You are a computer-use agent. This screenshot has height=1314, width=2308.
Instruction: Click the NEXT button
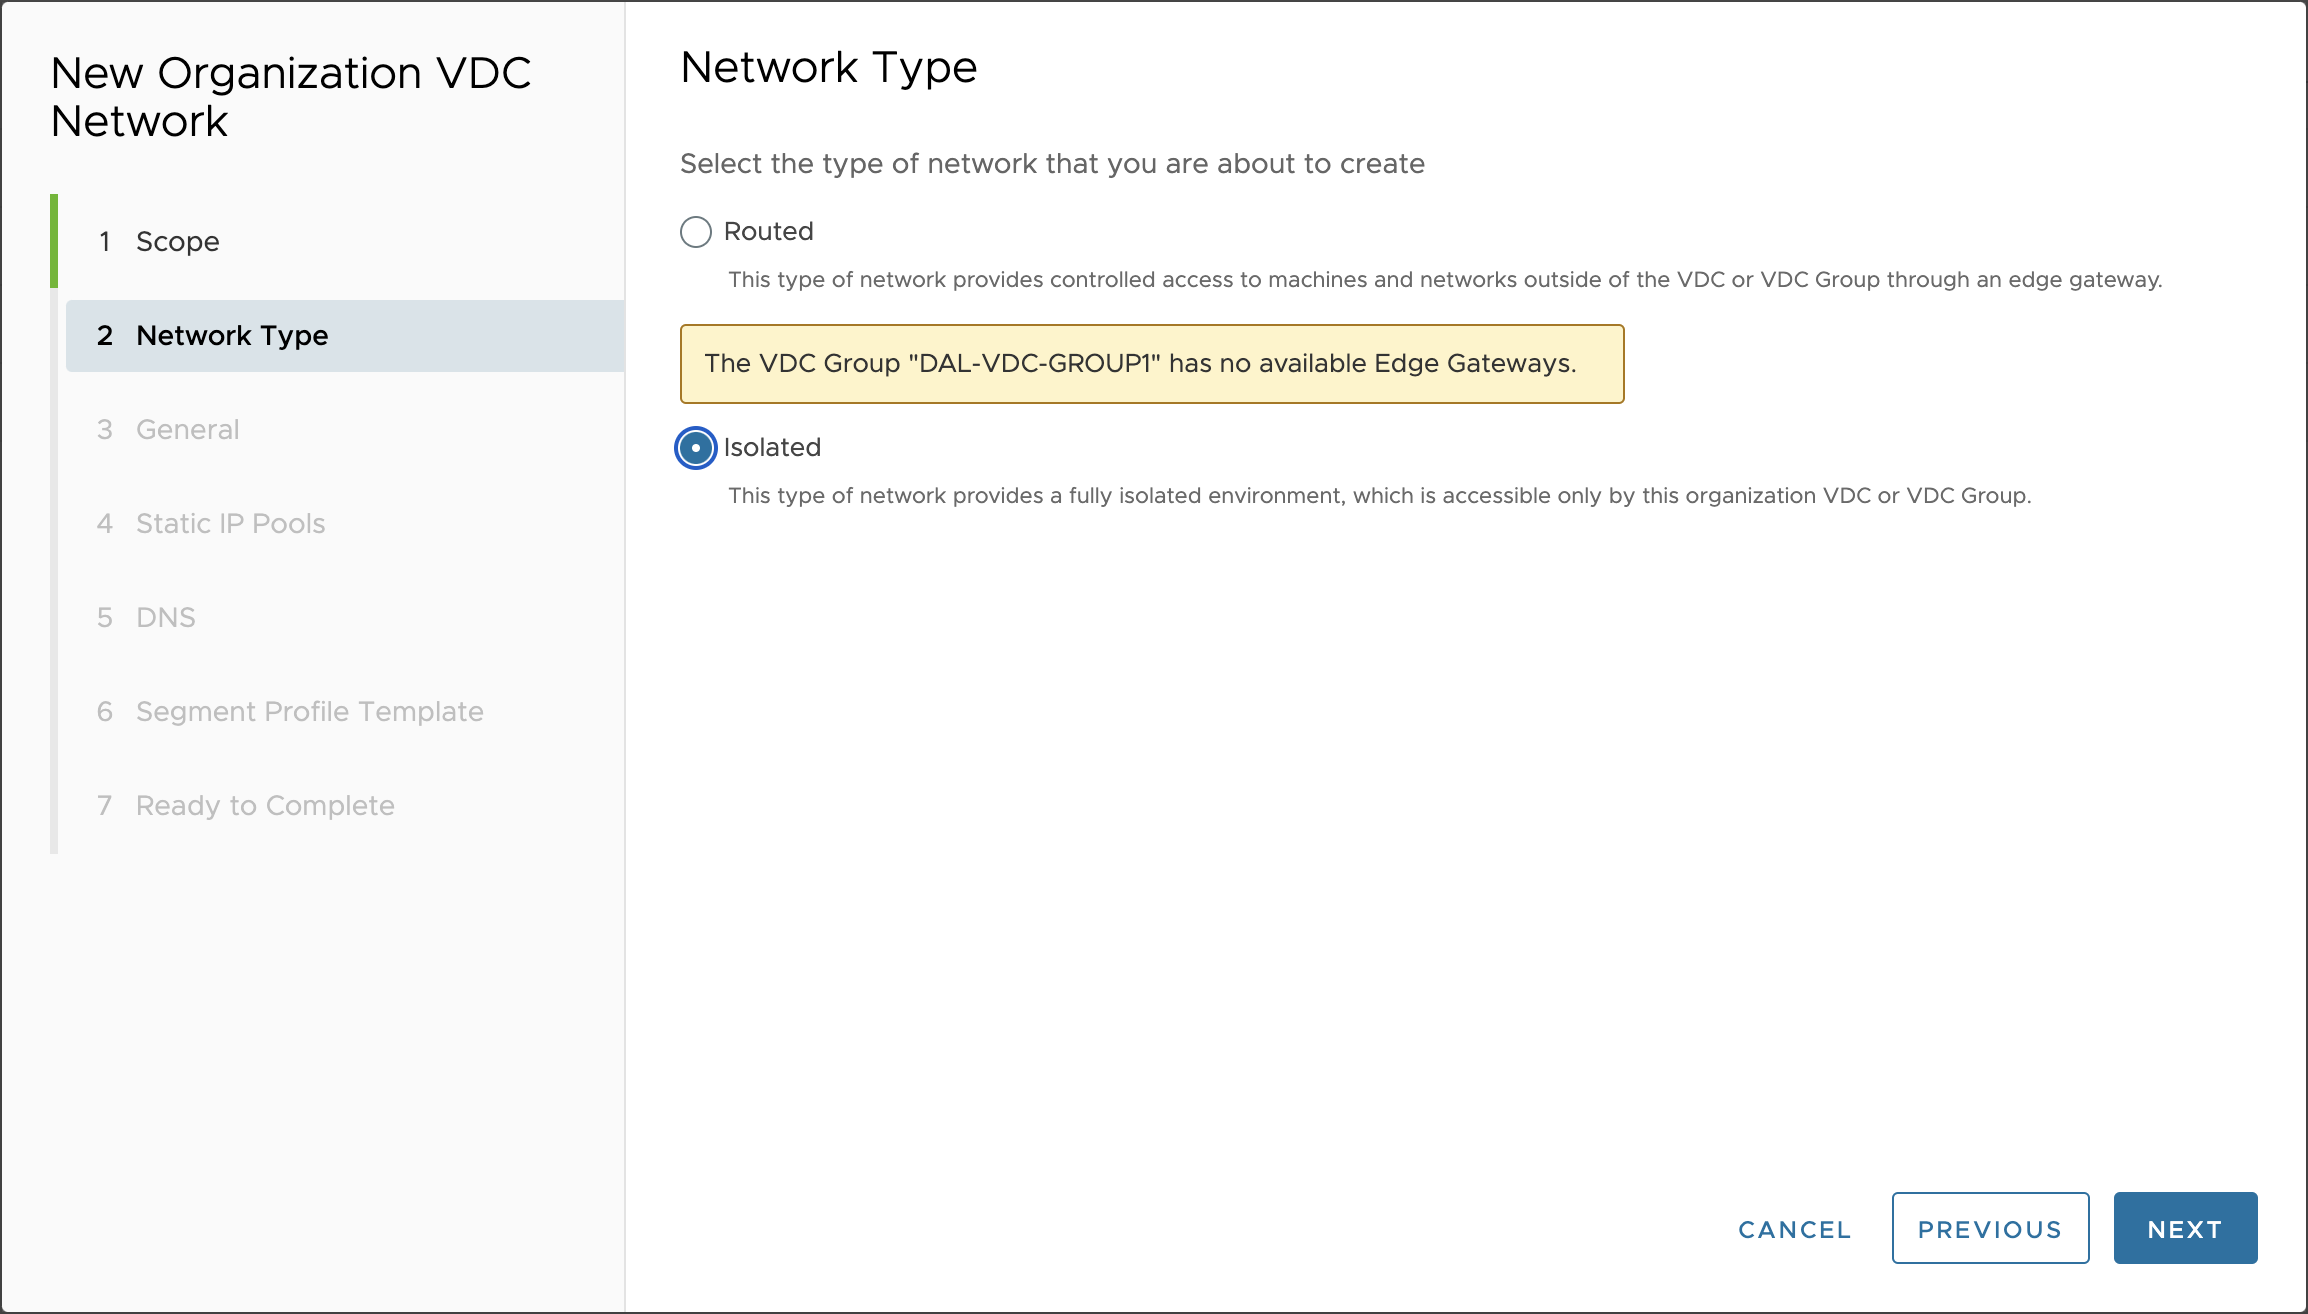point(2185,1229)
